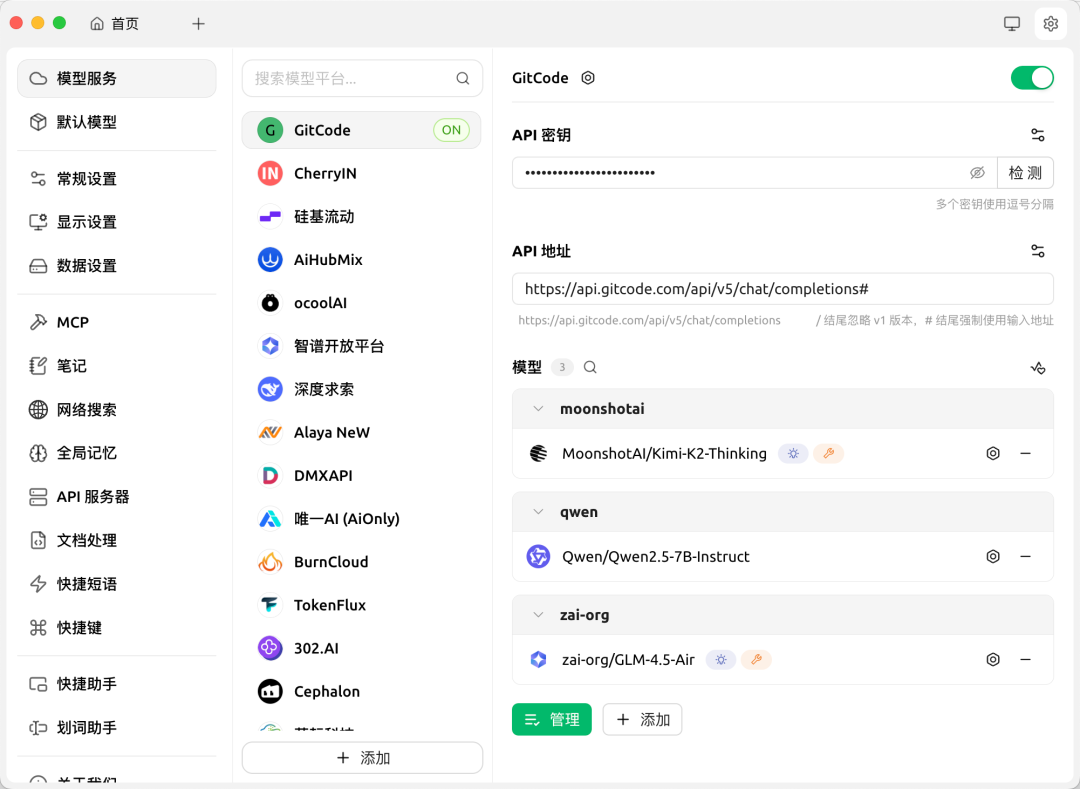Select the GitCode provider
This screenshot has width=1080, height=789.
362,130
